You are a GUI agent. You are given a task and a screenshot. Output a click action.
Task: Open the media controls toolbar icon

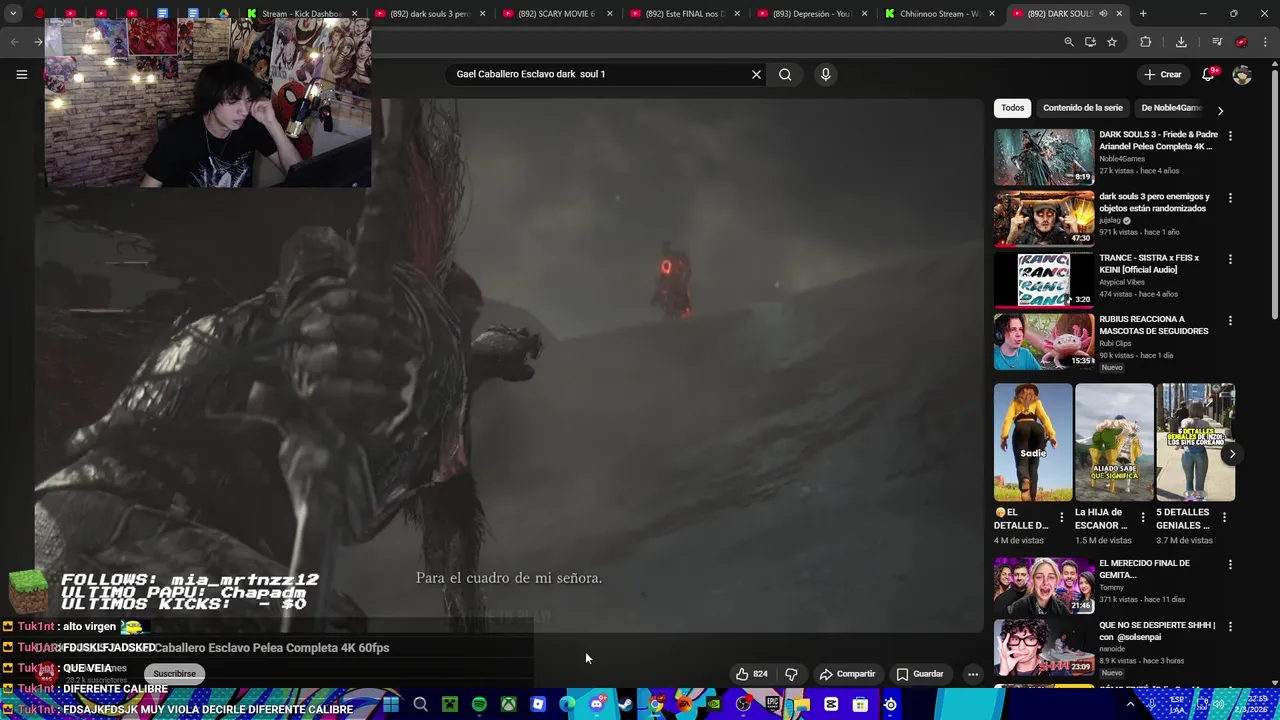coord(1217,42)
